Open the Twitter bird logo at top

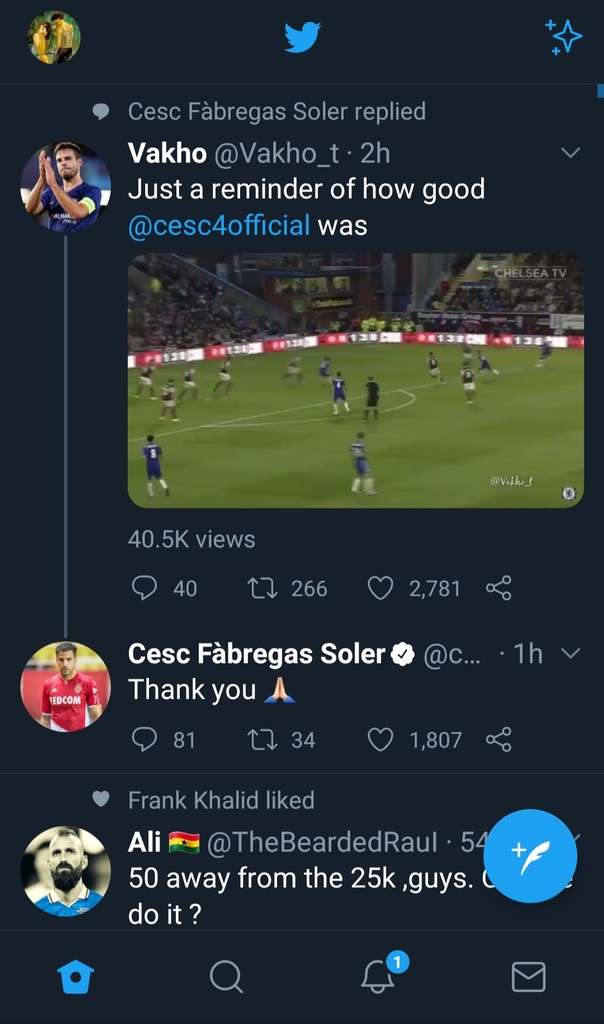point(302,38)
